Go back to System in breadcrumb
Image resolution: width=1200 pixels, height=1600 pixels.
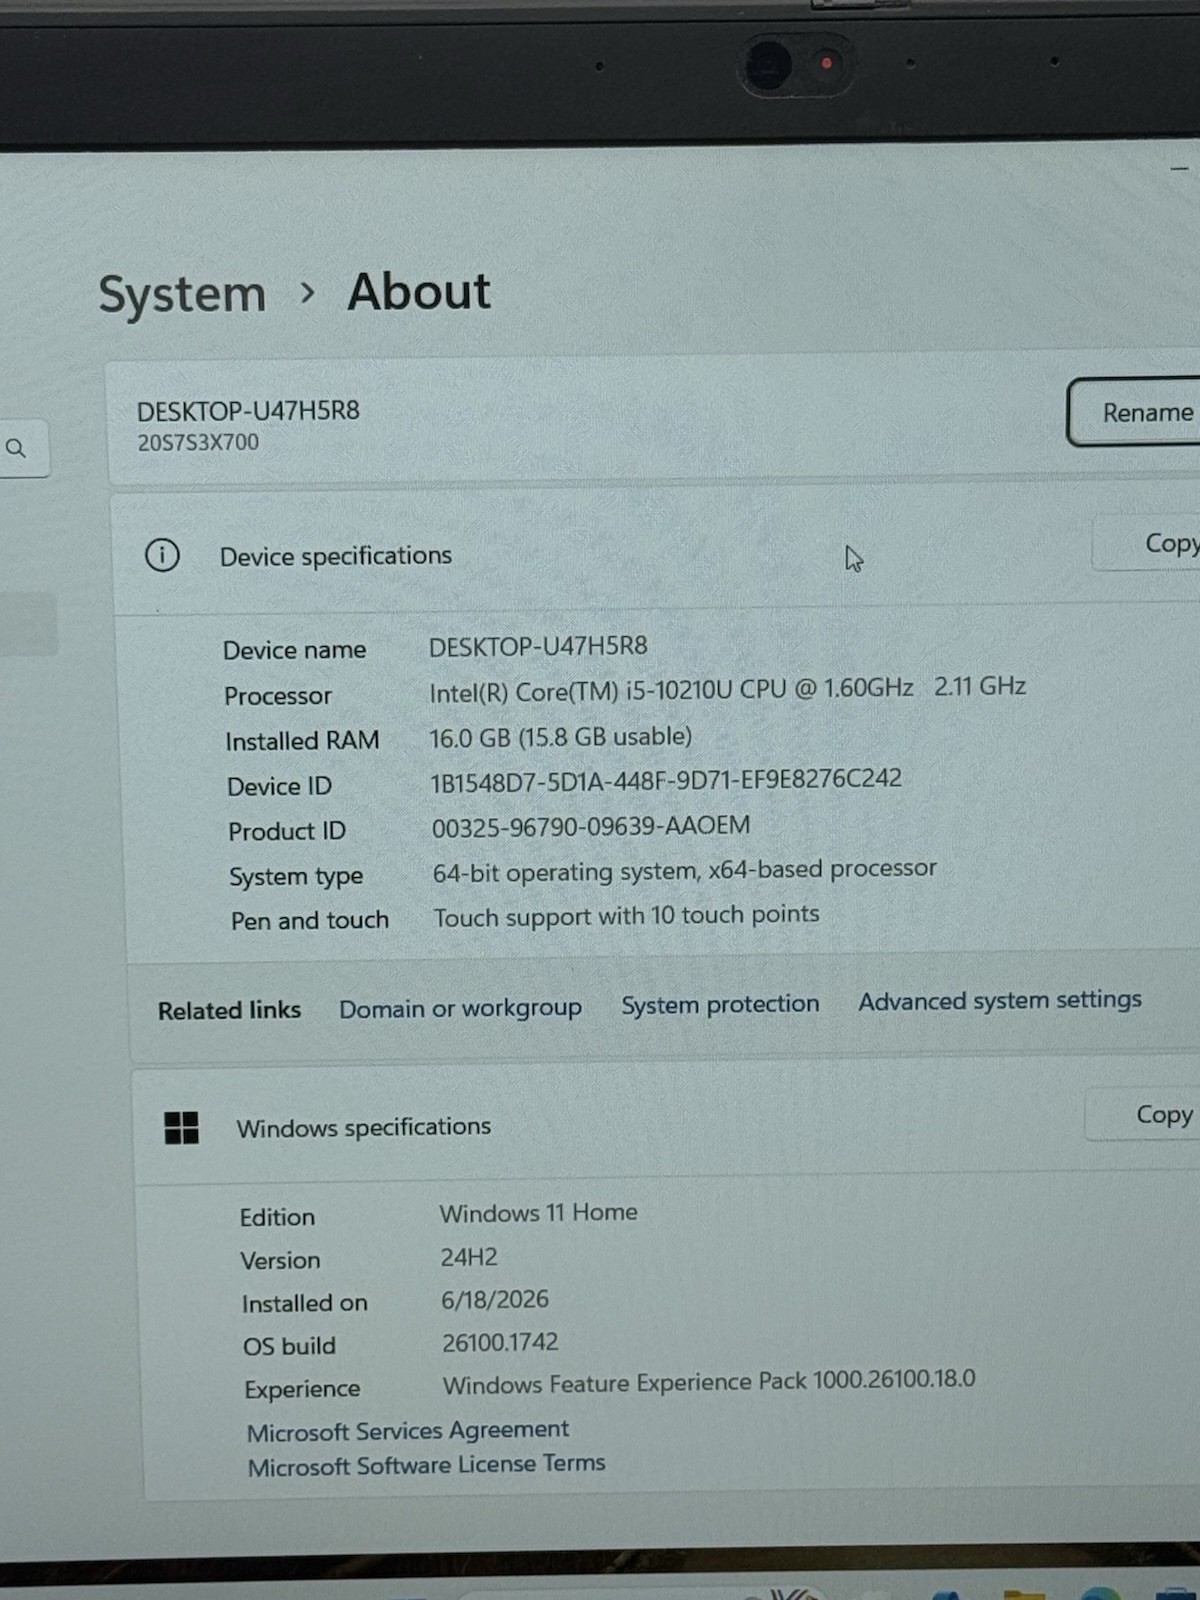coord(182,295)
